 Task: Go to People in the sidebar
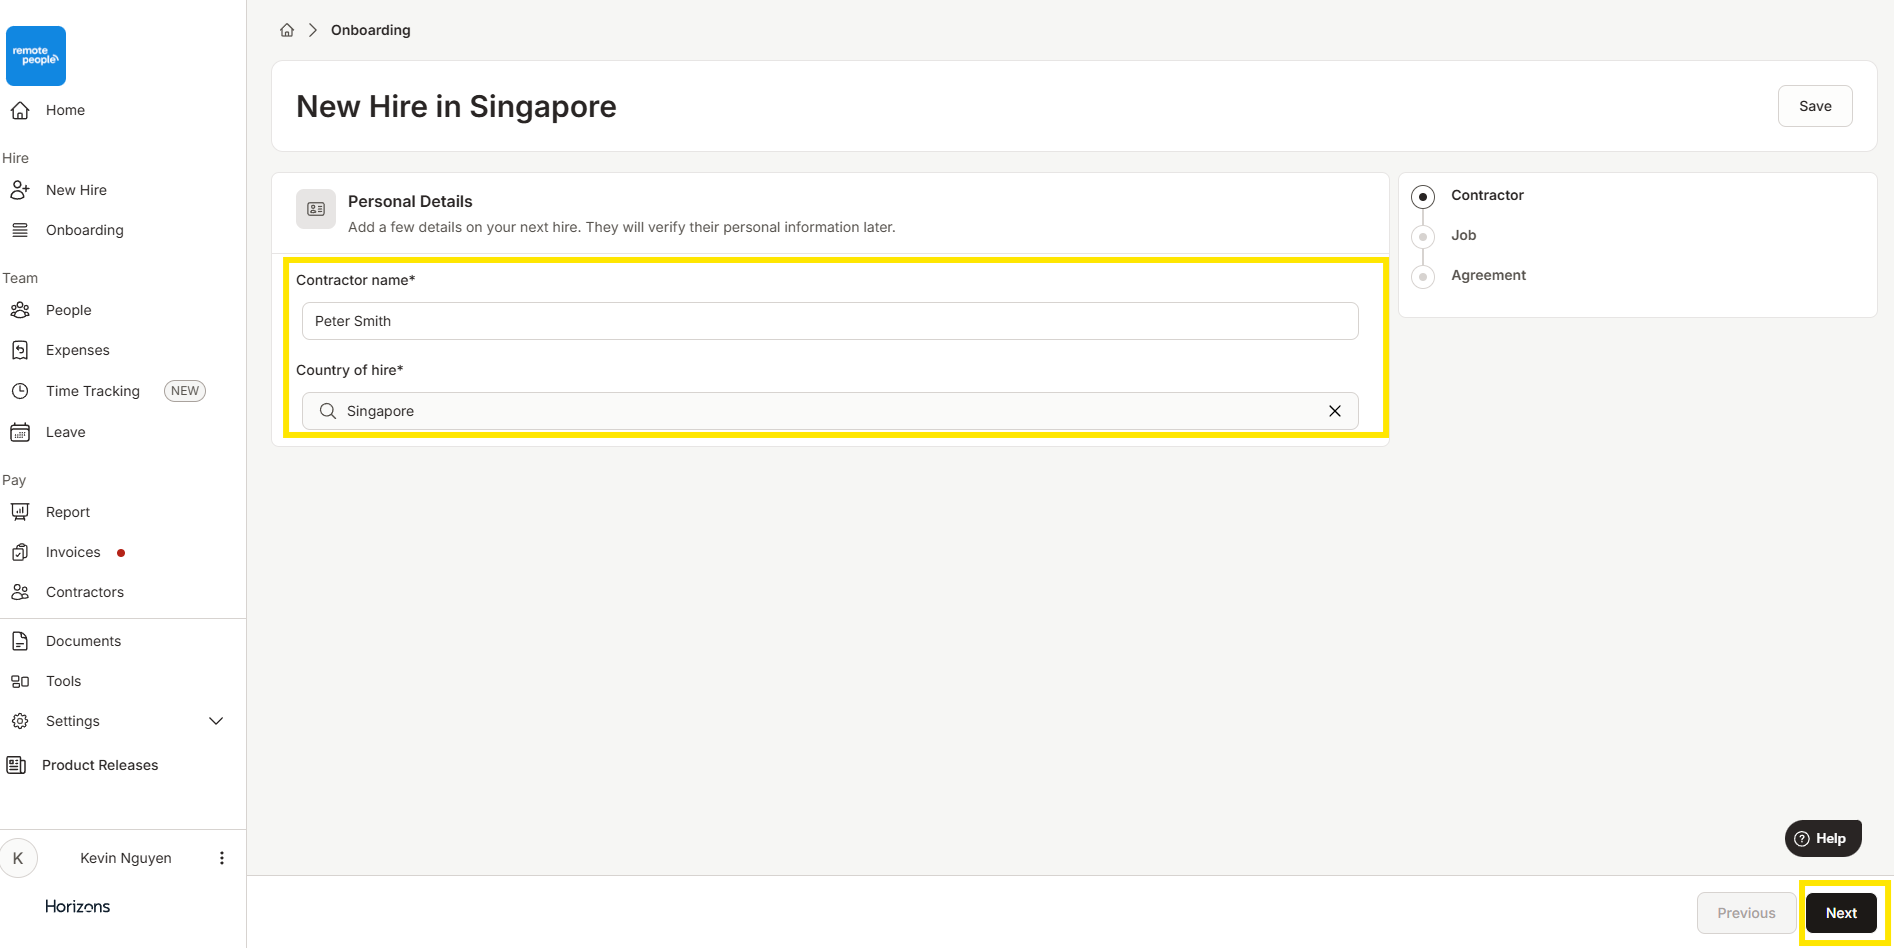[x=68, y=310]
